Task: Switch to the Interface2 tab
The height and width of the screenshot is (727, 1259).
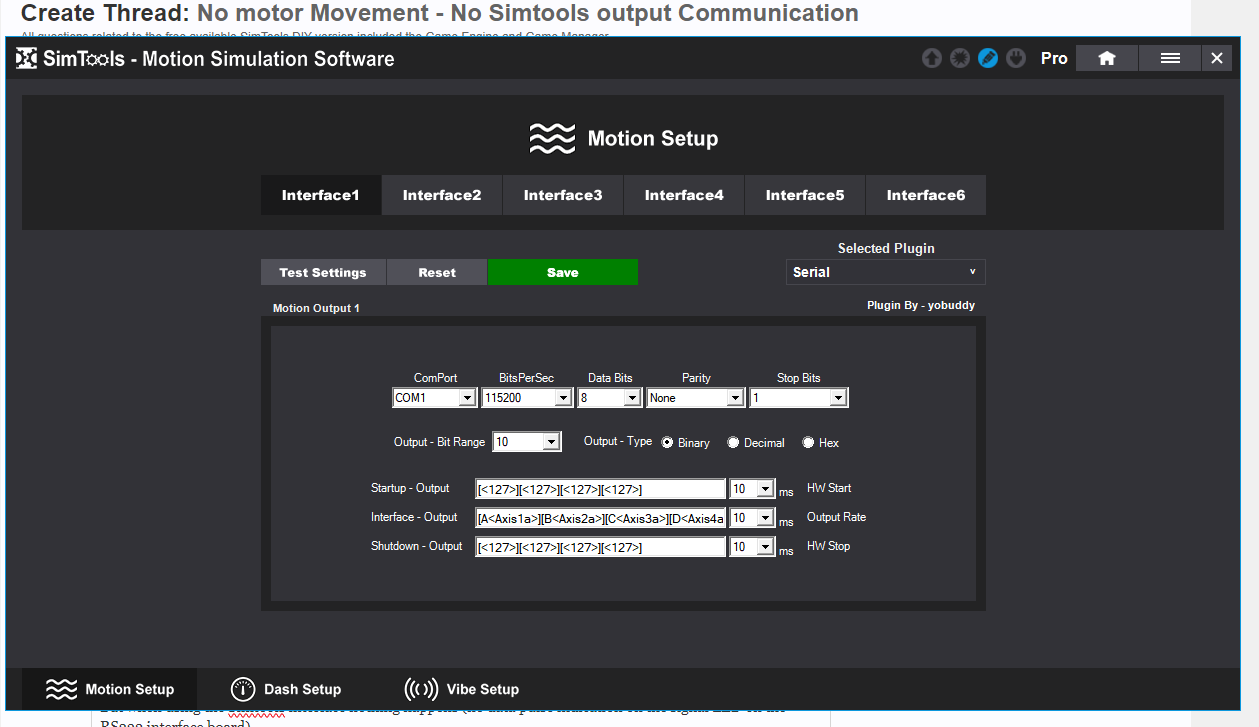Action: point(442,195)
